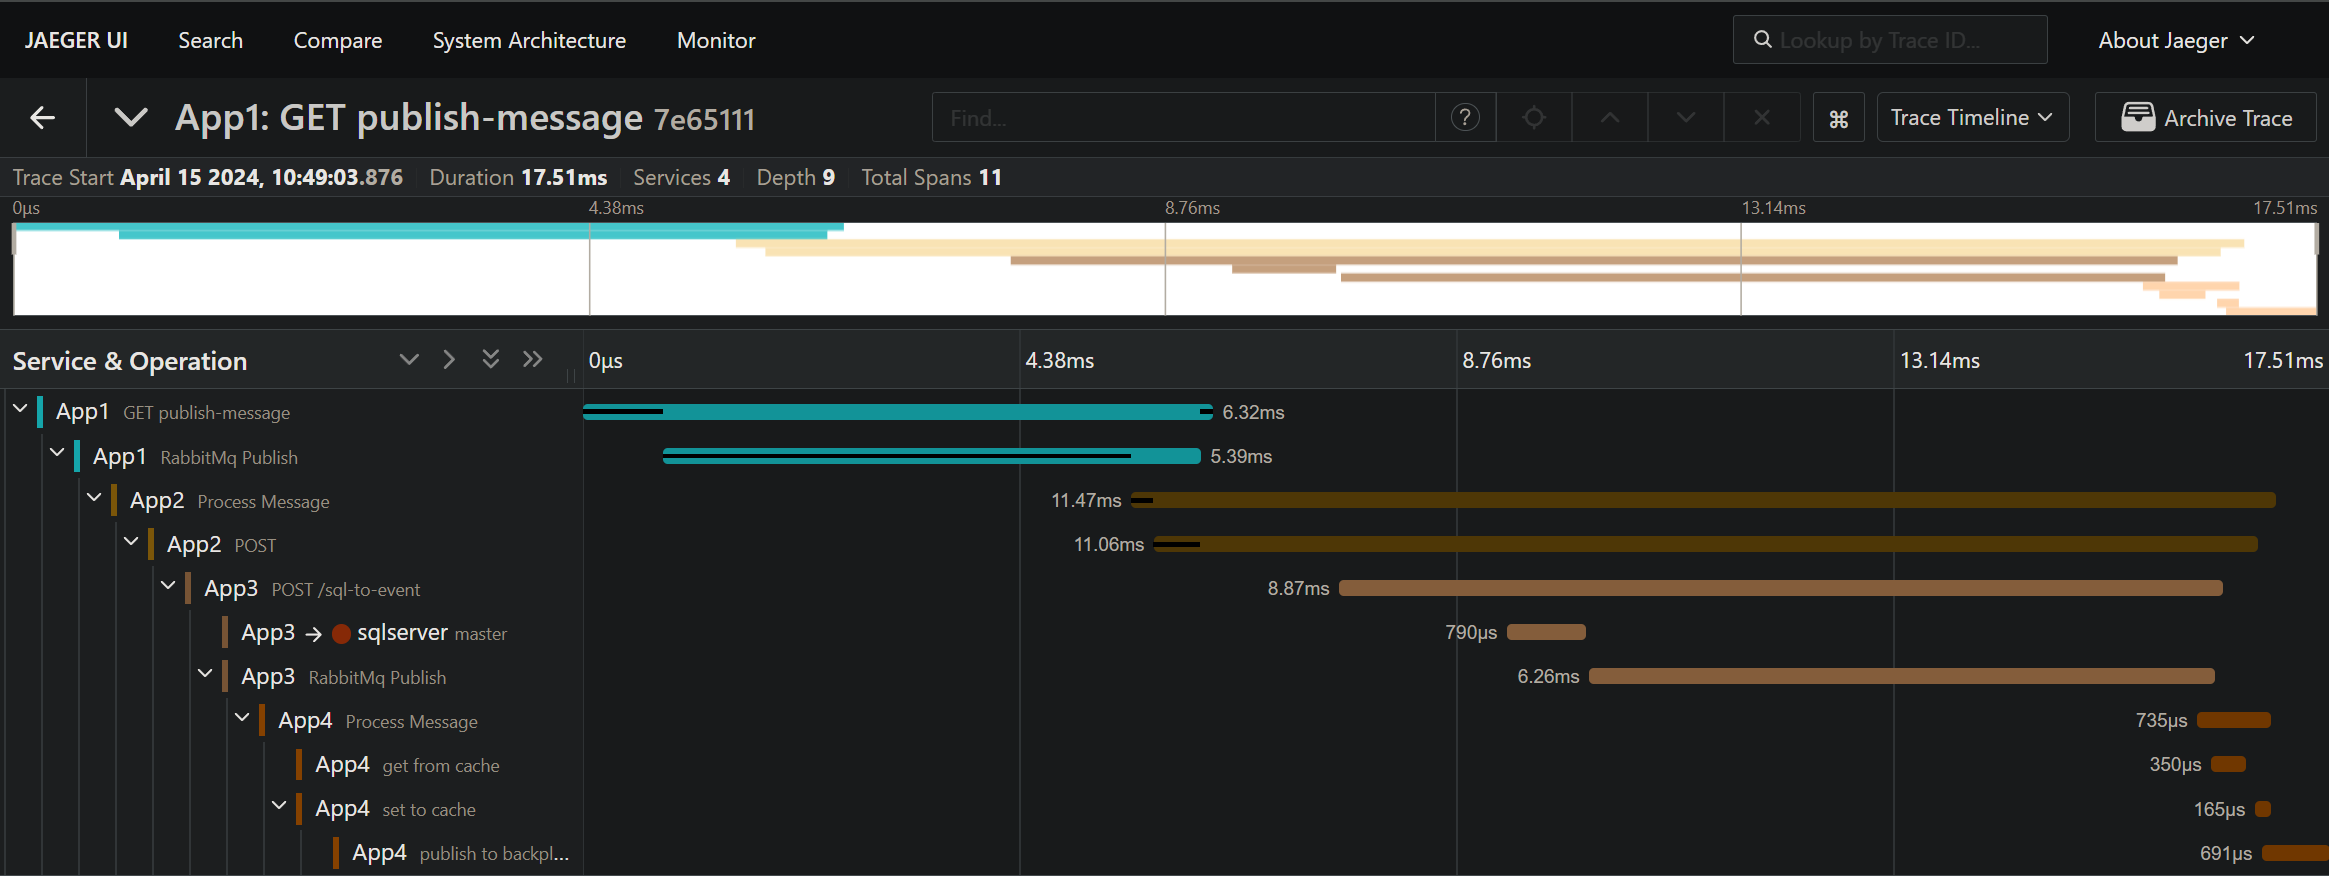Click the Archive Trace button

coord(2206,118)
